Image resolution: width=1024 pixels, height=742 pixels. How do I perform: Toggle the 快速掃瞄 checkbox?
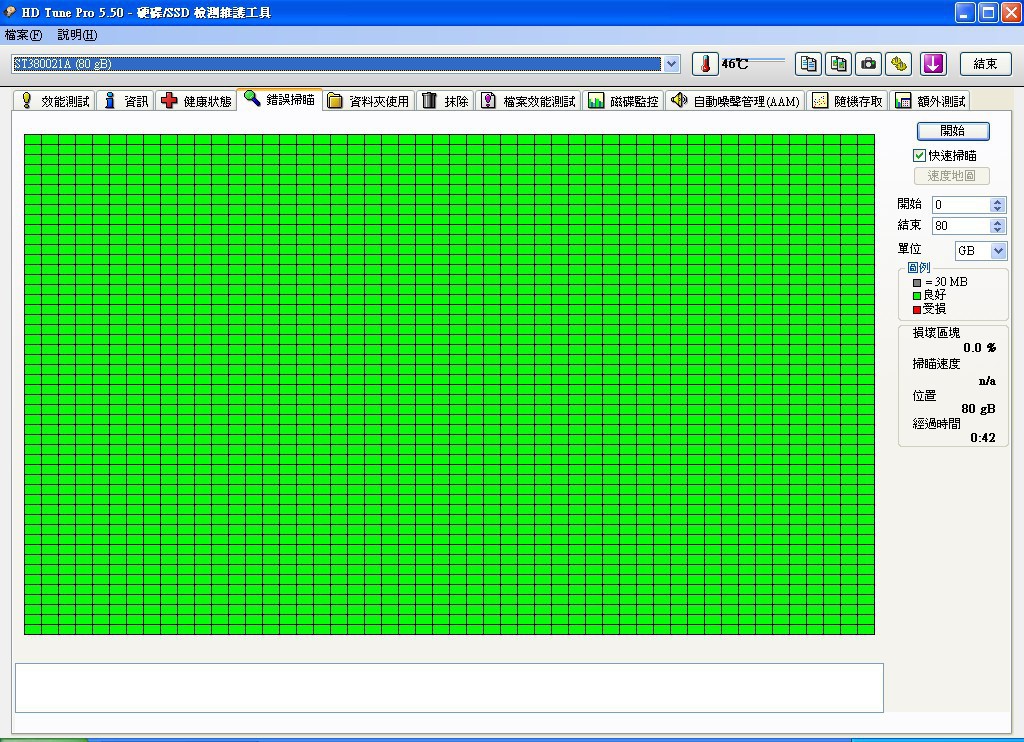tap(919, 155)
